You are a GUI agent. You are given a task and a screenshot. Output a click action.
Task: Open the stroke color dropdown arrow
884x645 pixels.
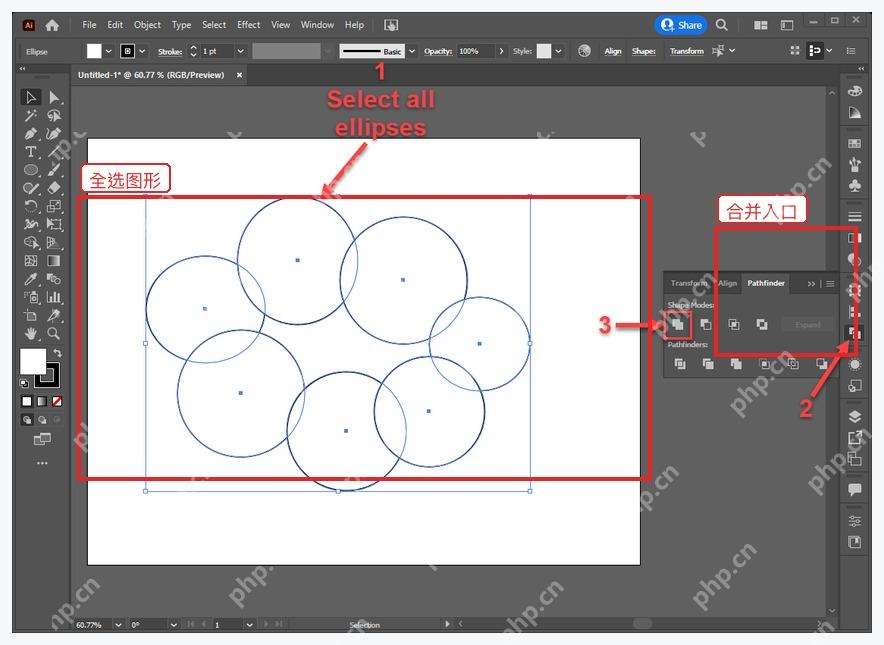(x=142, y=51)
